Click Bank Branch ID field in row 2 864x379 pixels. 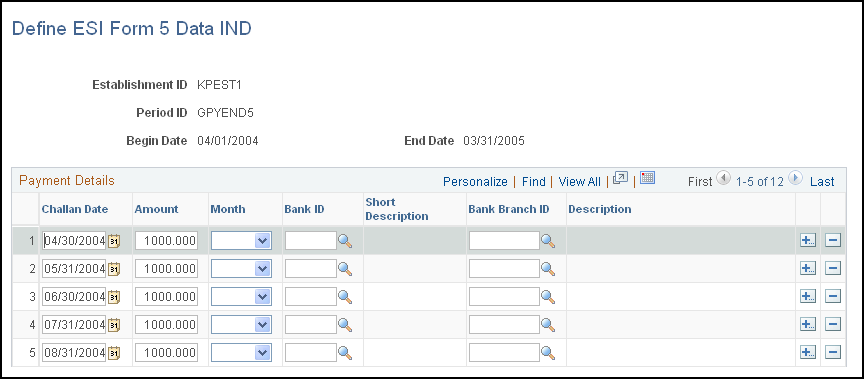[x=504, y=269]
